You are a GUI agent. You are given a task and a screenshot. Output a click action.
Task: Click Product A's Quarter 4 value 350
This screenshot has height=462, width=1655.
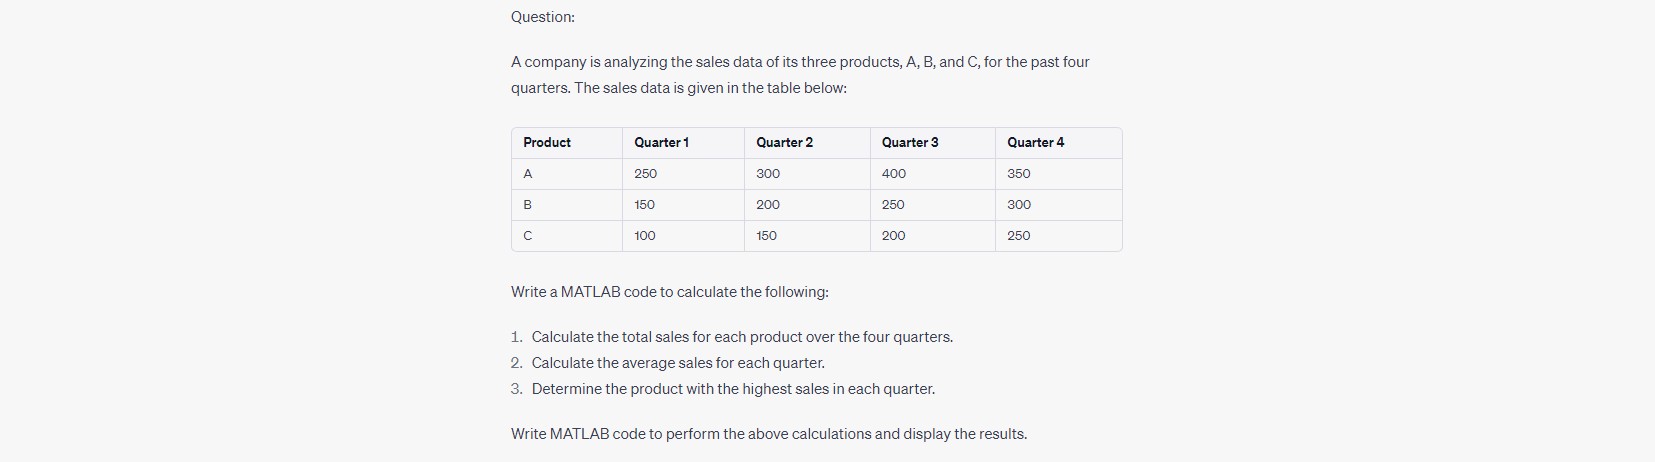tap(1019, 174)
